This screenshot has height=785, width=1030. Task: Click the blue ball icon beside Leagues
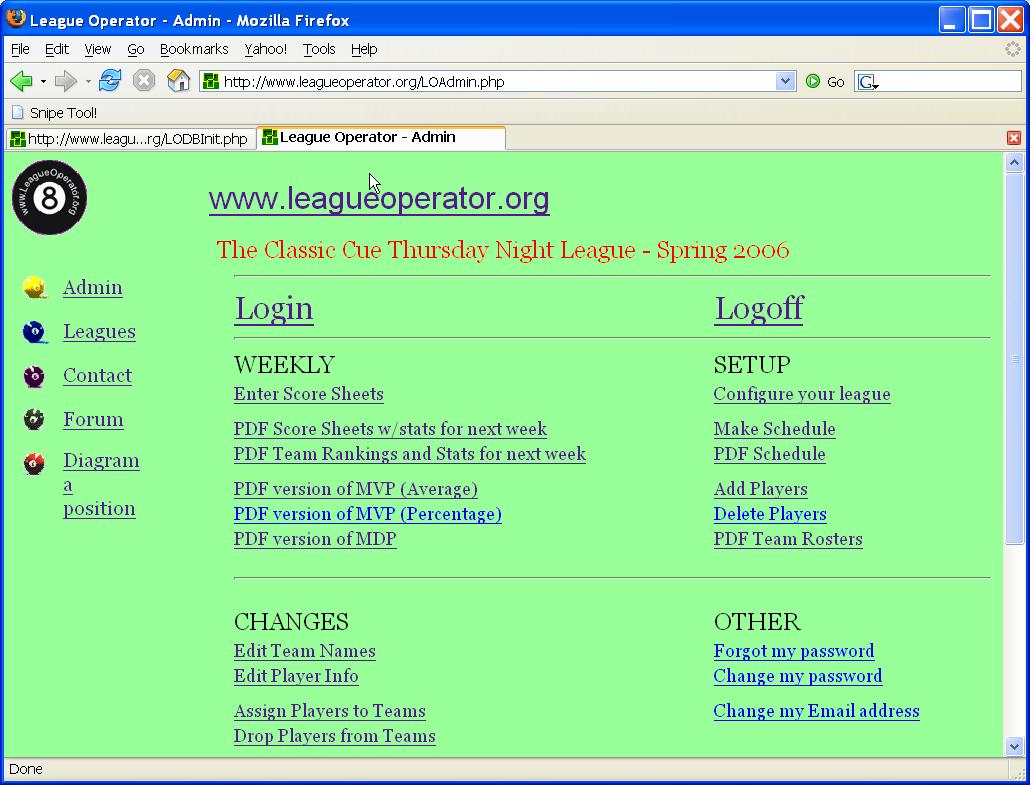pos(35,332)
